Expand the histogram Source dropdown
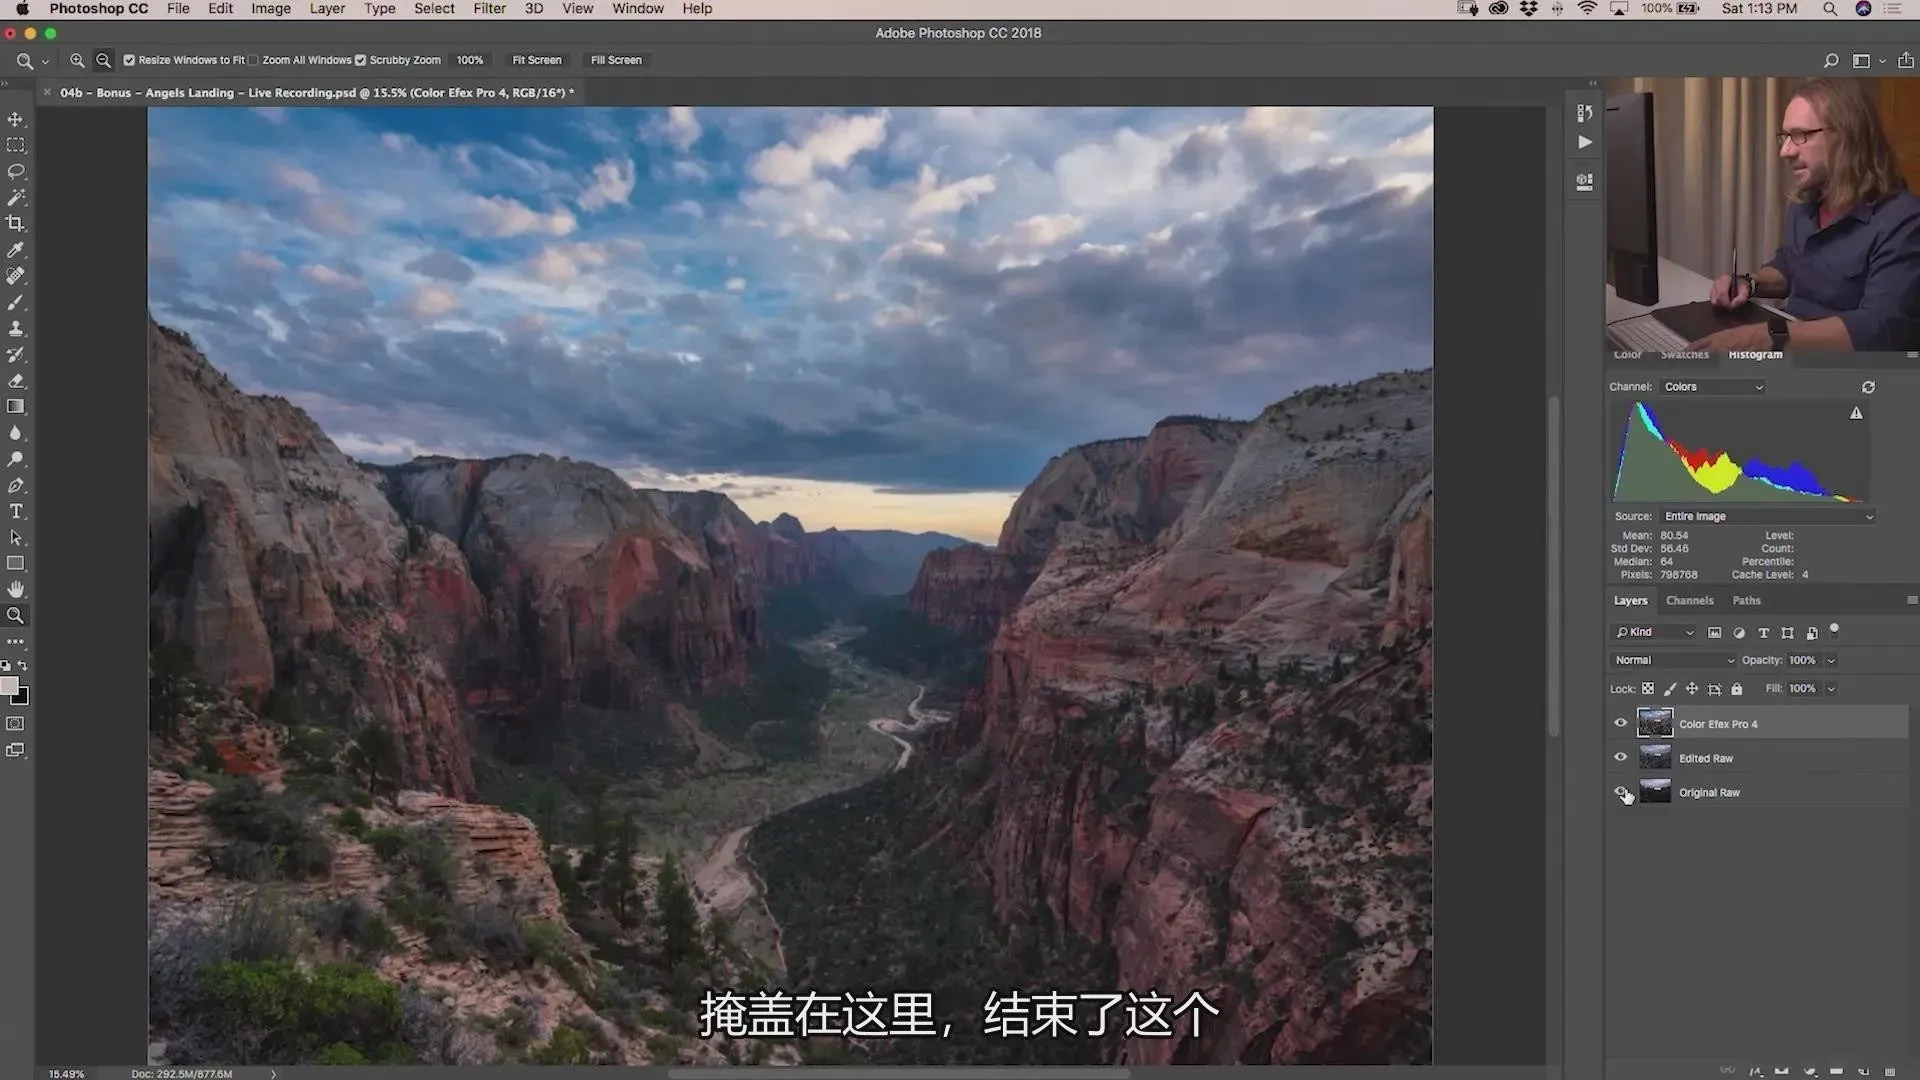 click(1767, 516)
